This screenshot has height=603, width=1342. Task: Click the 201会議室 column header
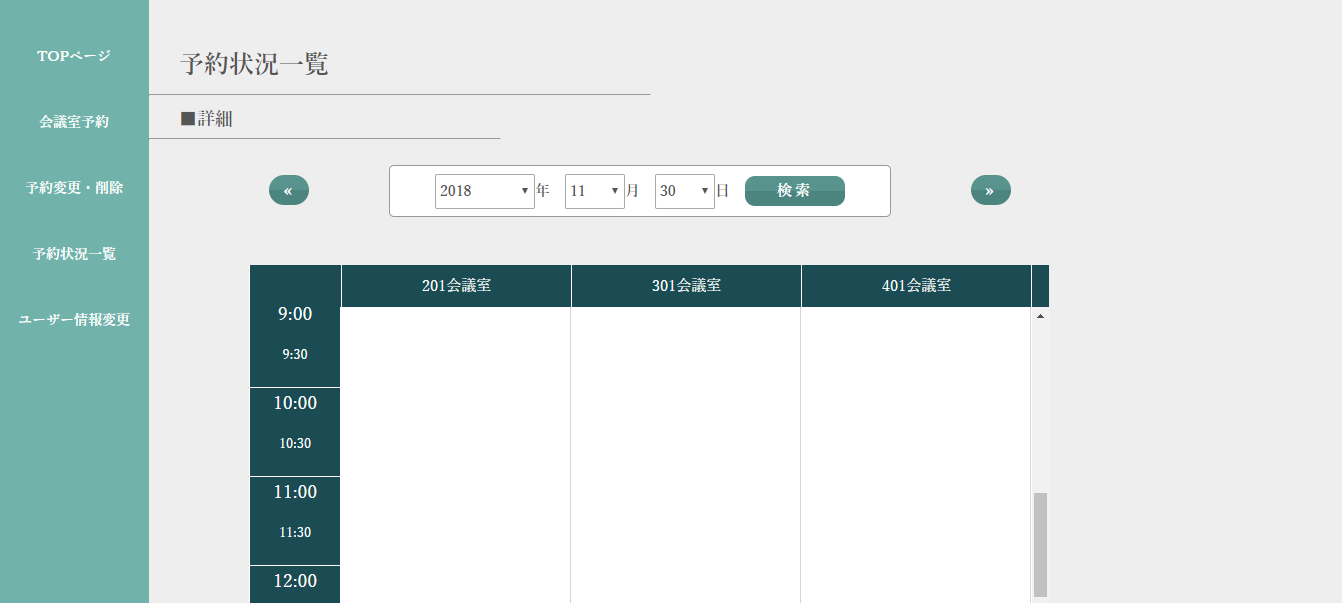click(456, 286)
